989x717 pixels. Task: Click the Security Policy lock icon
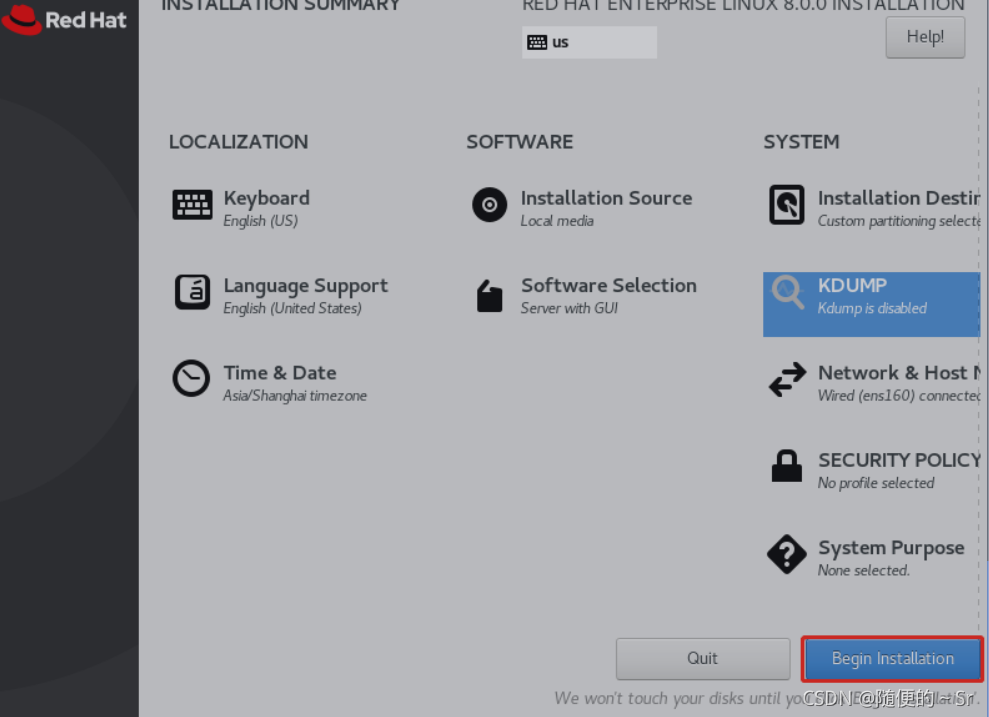[x=787, y=466]
